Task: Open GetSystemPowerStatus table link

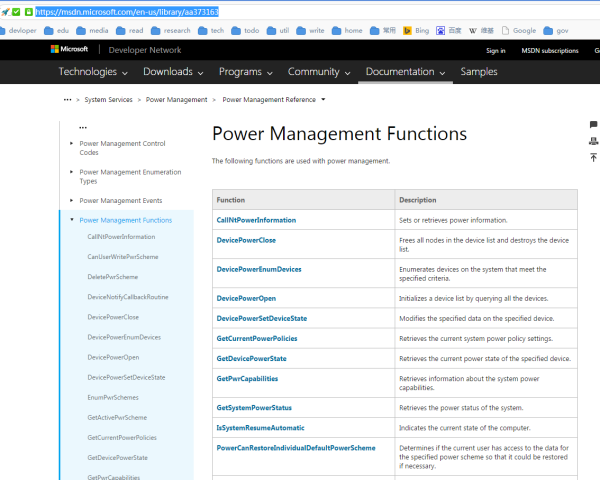Action: tap(254, 408)
